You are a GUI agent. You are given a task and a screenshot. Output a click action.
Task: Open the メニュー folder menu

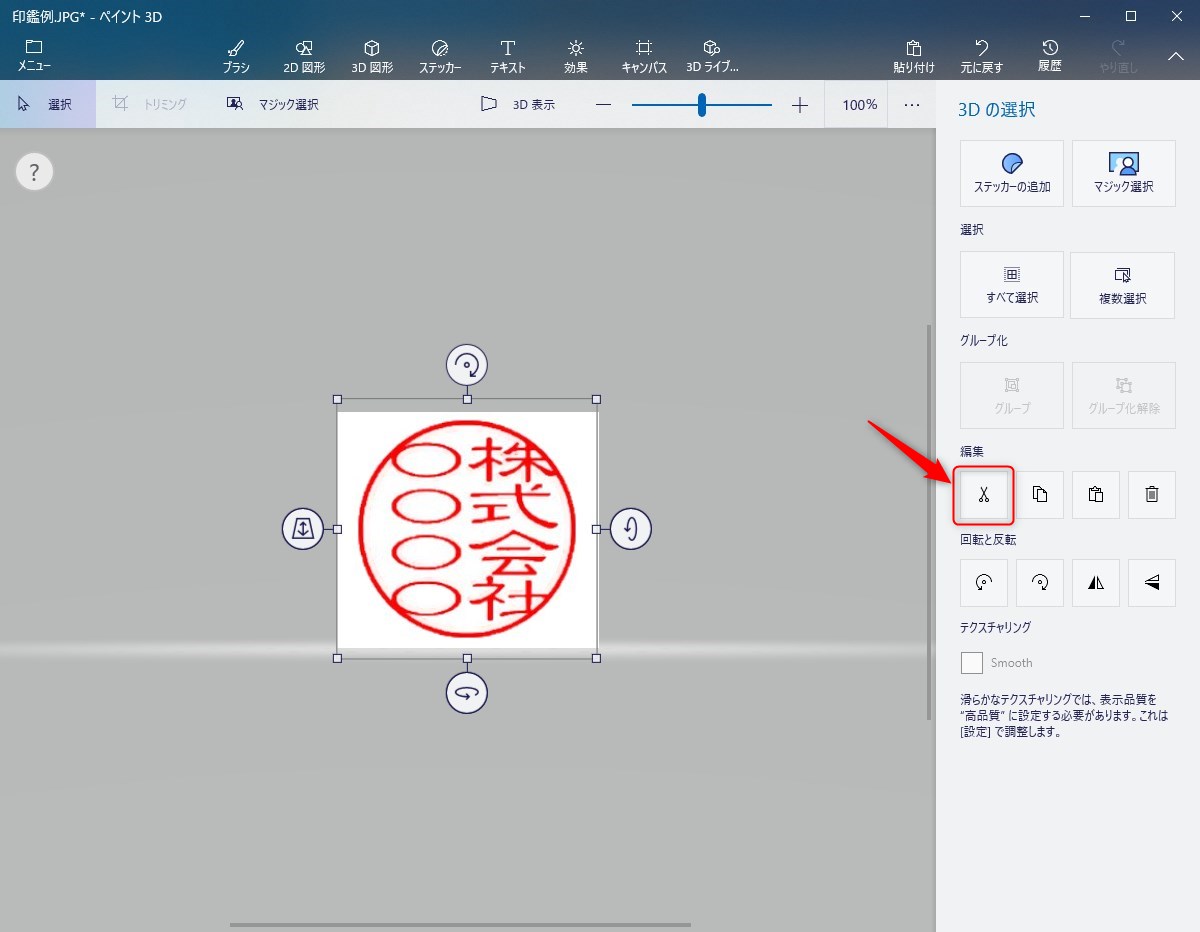click(34, 56)
